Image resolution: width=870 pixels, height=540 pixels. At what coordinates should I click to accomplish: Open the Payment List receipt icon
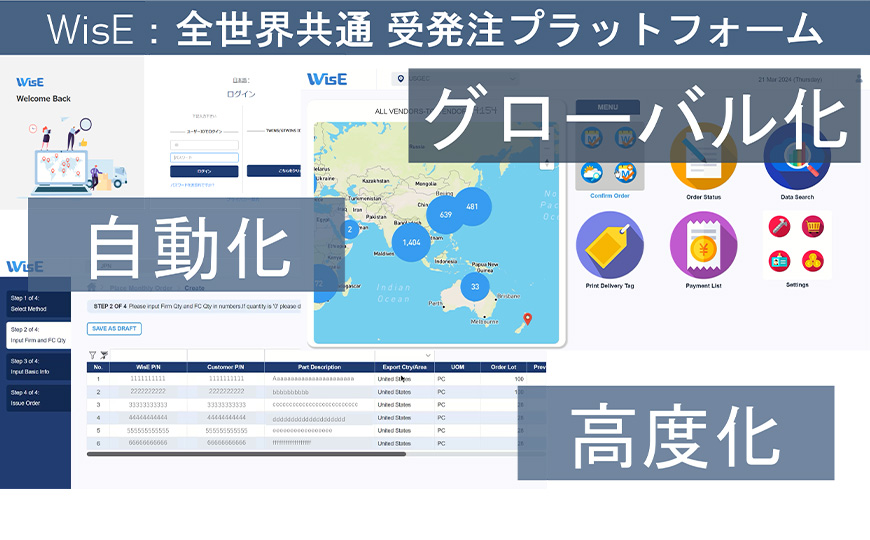click(x=704, y=245)
